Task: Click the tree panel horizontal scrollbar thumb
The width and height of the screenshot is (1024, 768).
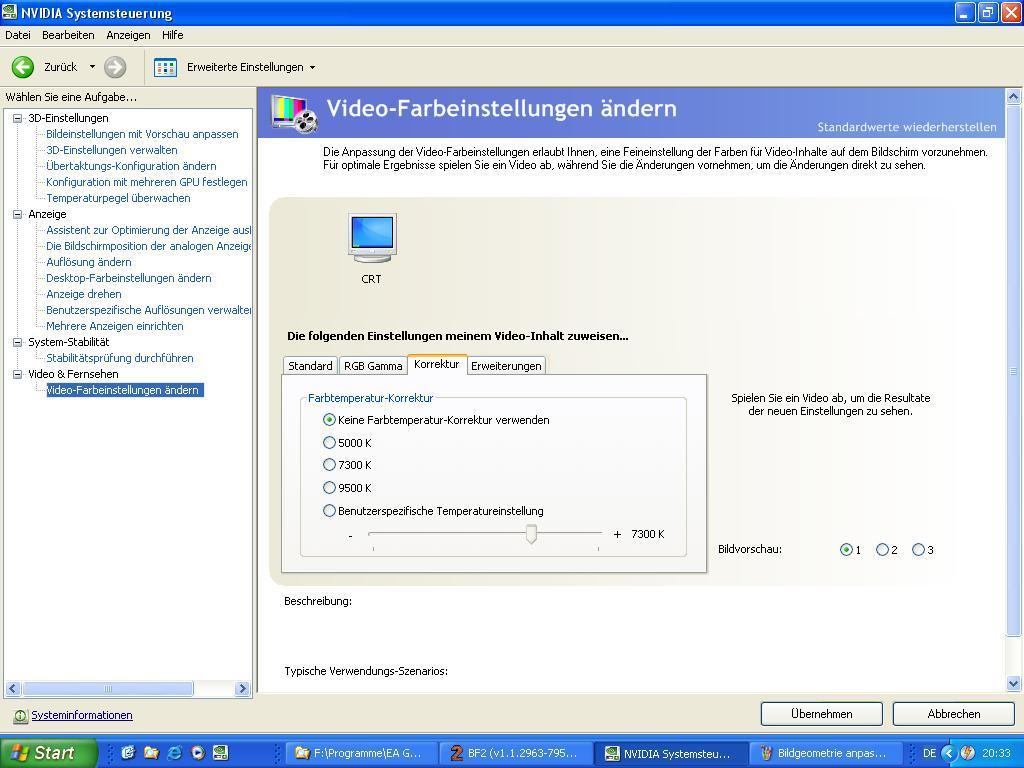Action: point(108,688)
